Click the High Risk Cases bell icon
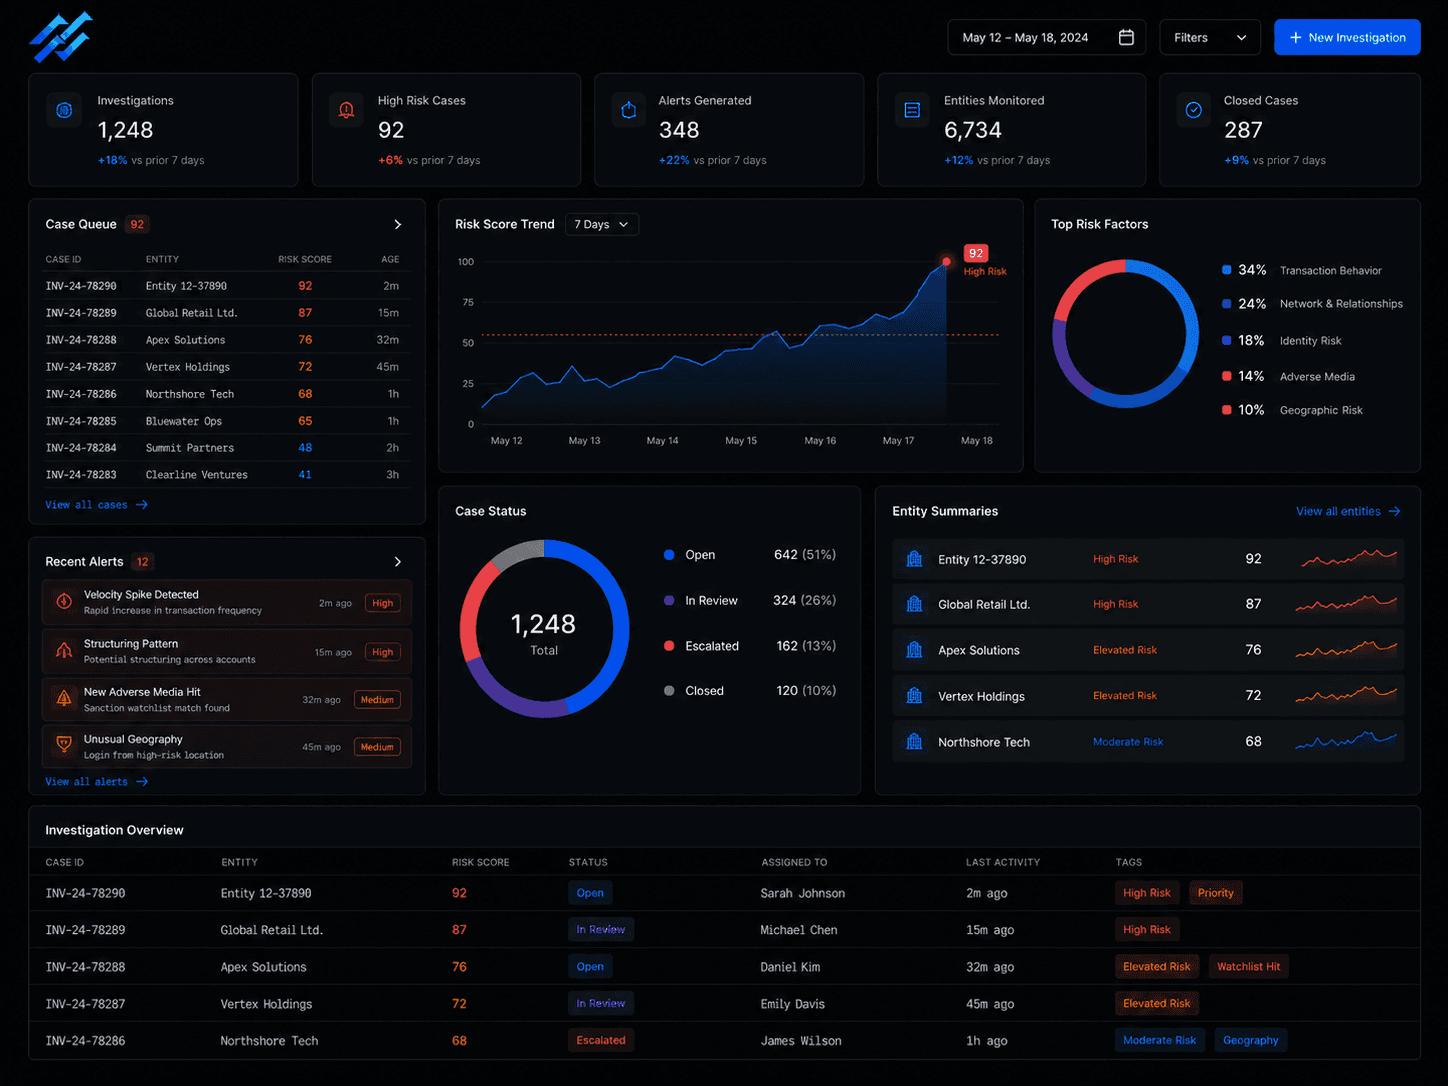The width and height of the screenshot is (1448, 1086). tap(346, 110)
